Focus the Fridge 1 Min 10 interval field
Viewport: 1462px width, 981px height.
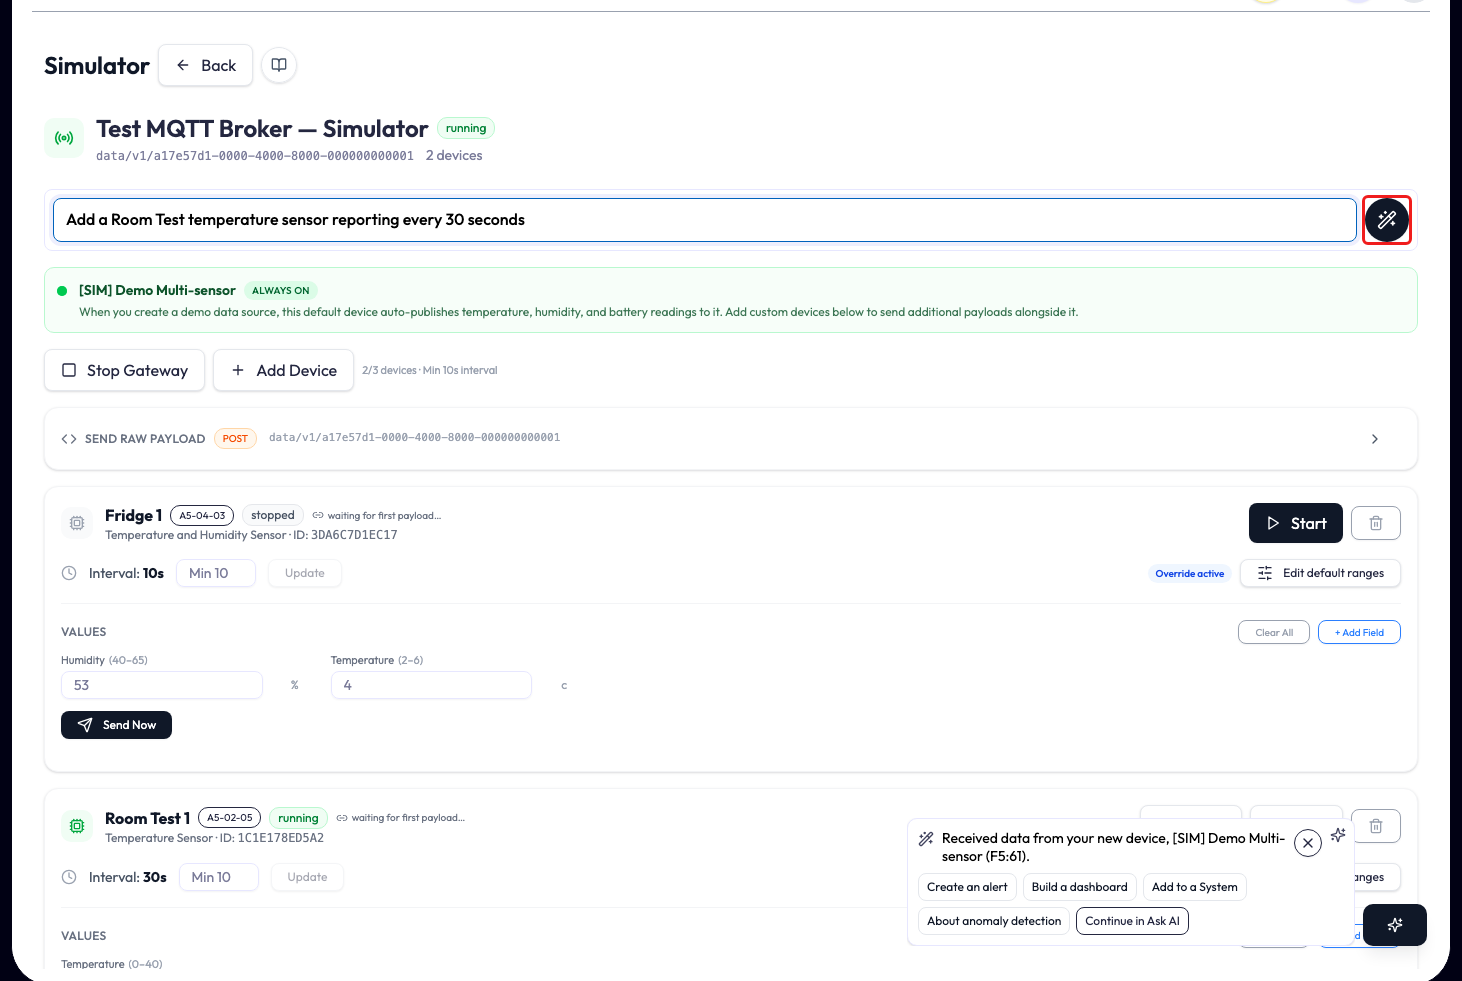[216, 573]
